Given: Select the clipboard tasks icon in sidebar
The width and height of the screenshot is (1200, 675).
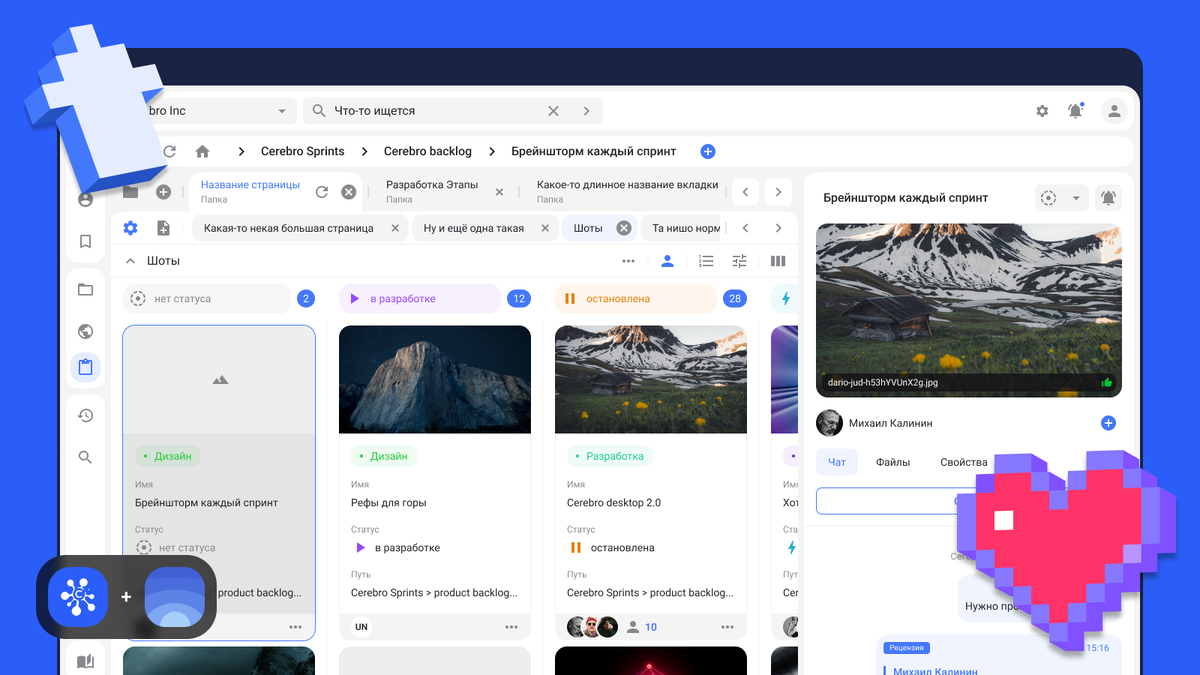Looking at the screenshot, I should click(85, 367).
